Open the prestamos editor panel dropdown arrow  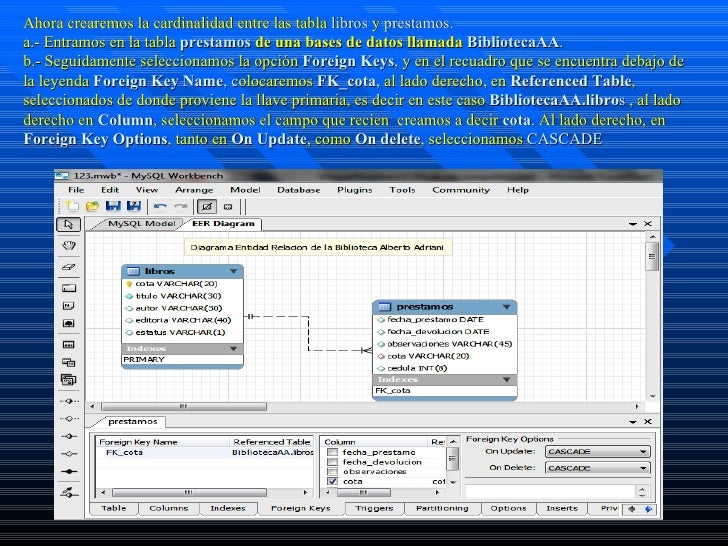pos(633,422)
